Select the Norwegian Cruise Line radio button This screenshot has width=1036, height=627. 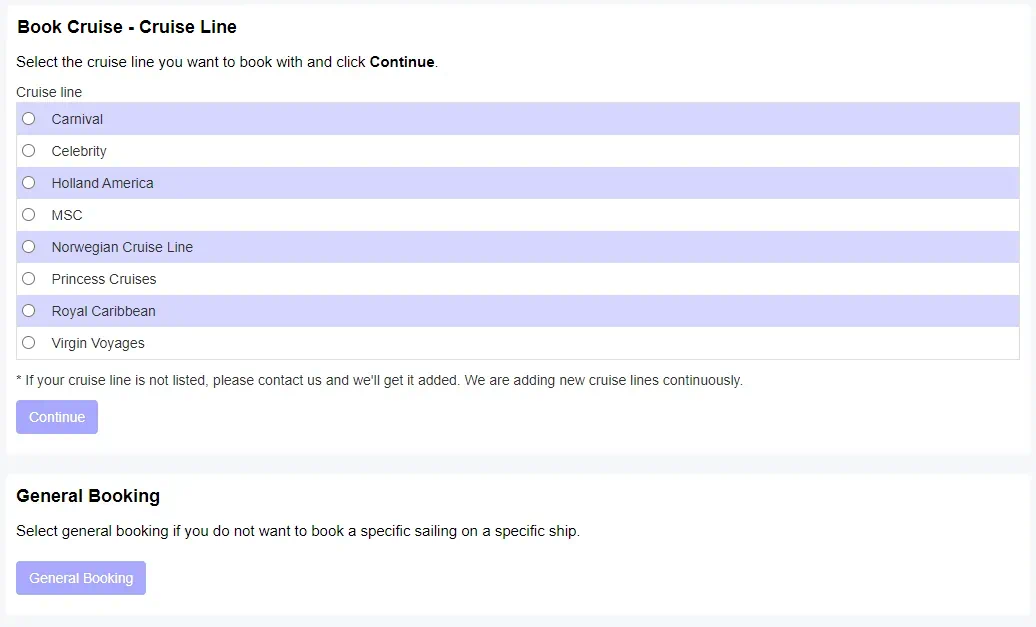pyautogui.click(x=29, y=247)
